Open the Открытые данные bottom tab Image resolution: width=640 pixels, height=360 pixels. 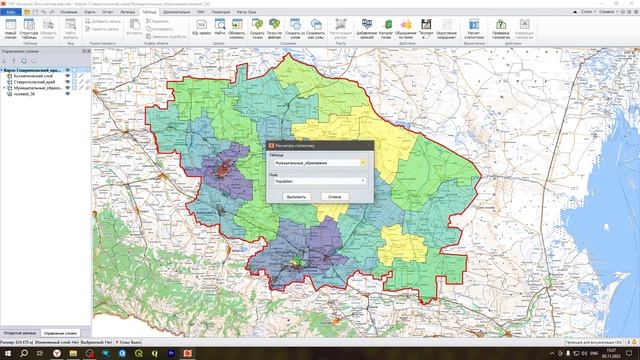click(x=20, y=333)
